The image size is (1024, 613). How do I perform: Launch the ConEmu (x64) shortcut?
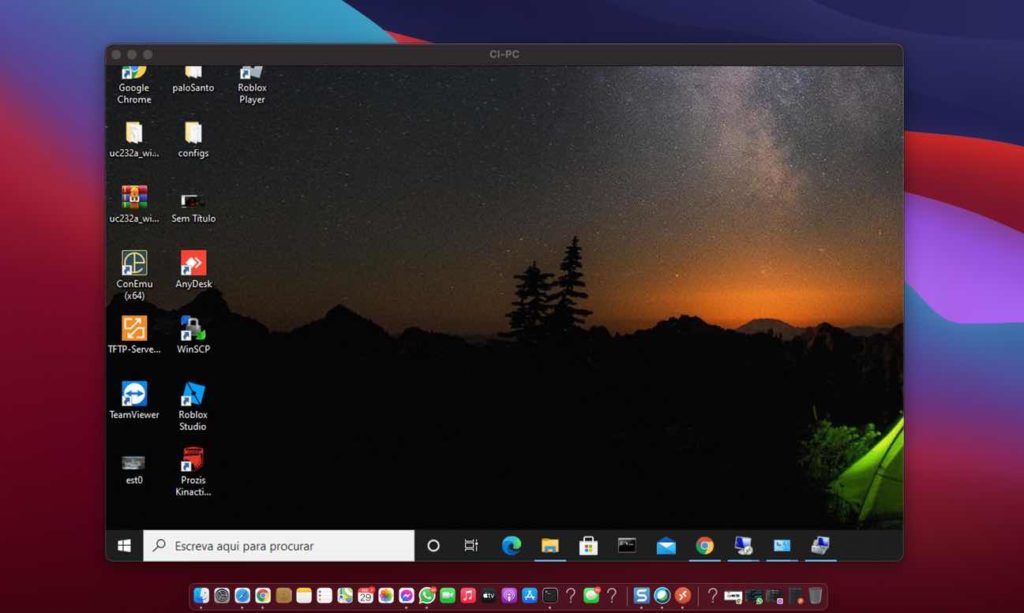[134, 275]
